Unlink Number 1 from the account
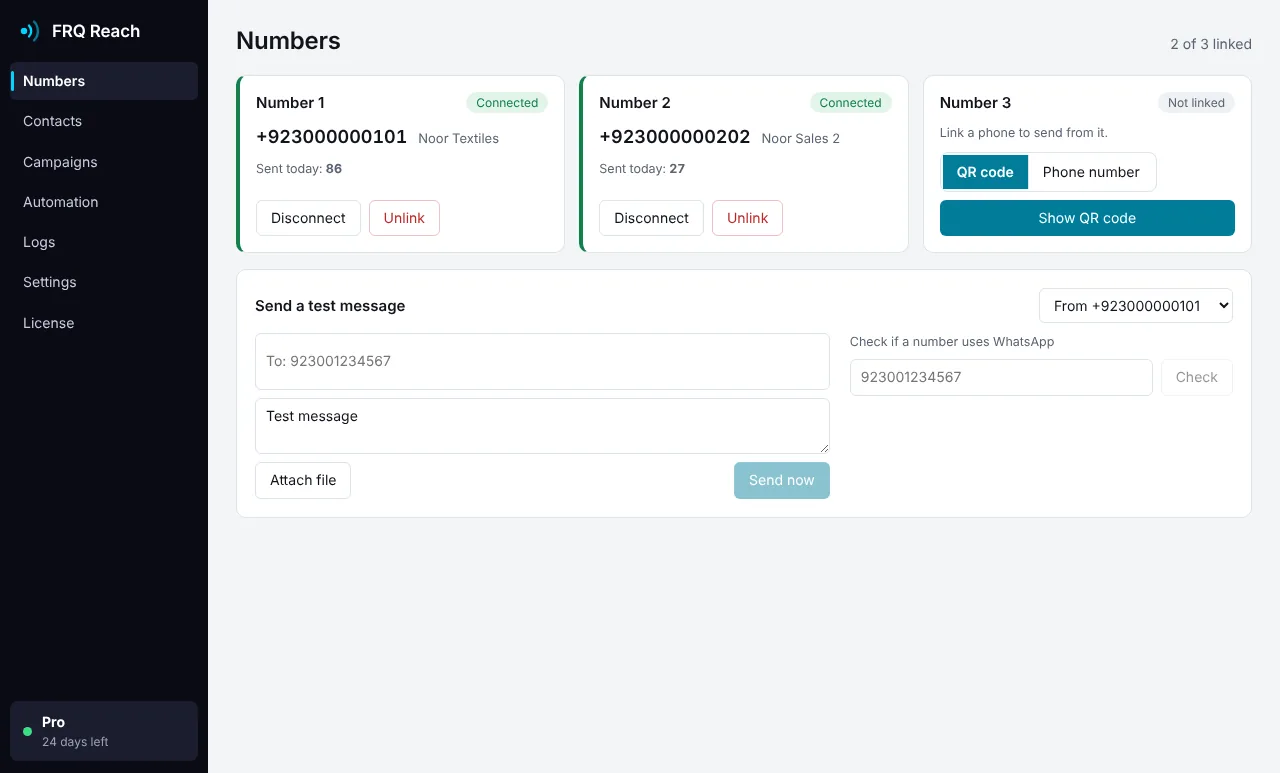Image resolution: width=1280 pixels, height=773 pixels. pyautogui.click(x=404, y=218)
